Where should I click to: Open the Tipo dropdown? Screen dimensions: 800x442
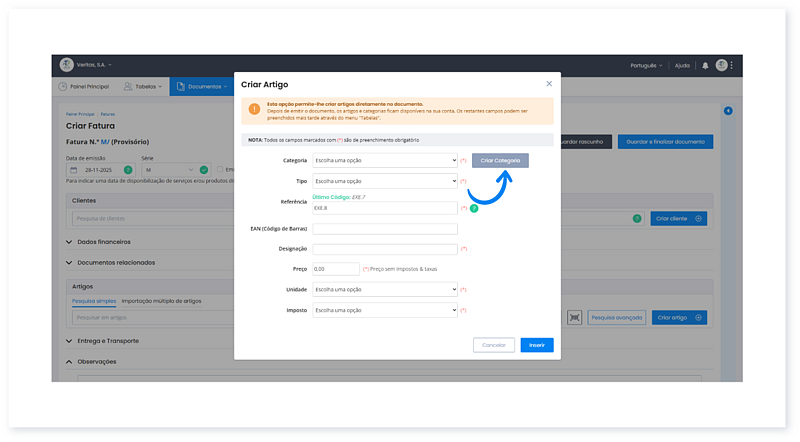point(385,181)
